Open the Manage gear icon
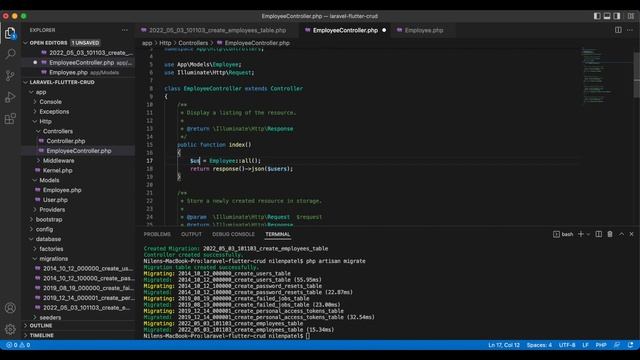640x360 pixels. point(10,329)
